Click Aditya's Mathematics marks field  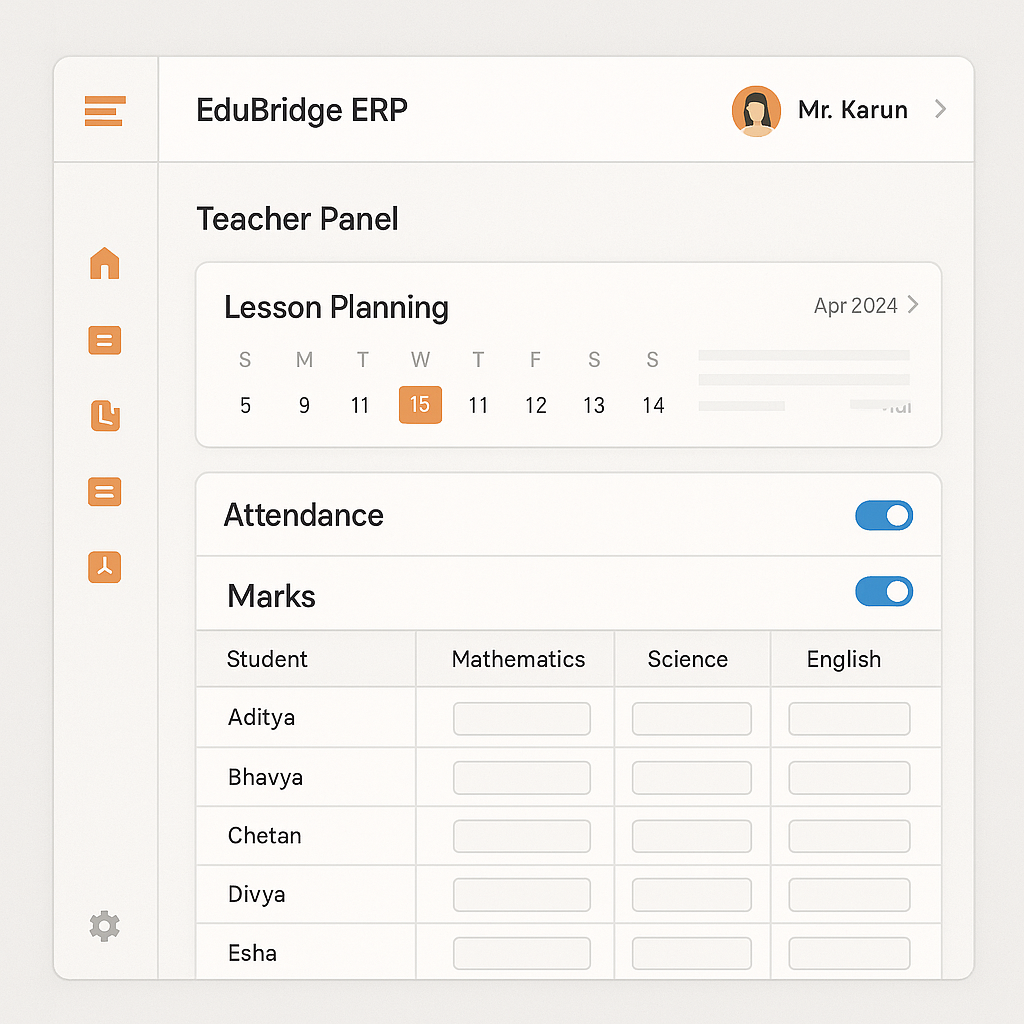pyautogui.click(x=522, y=718)
